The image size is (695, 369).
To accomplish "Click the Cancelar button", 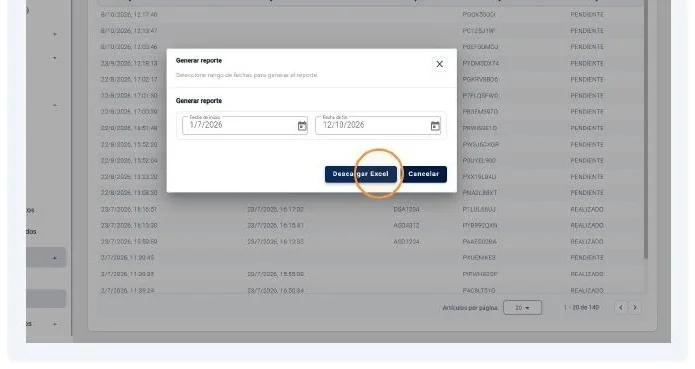I will point(424,174).
